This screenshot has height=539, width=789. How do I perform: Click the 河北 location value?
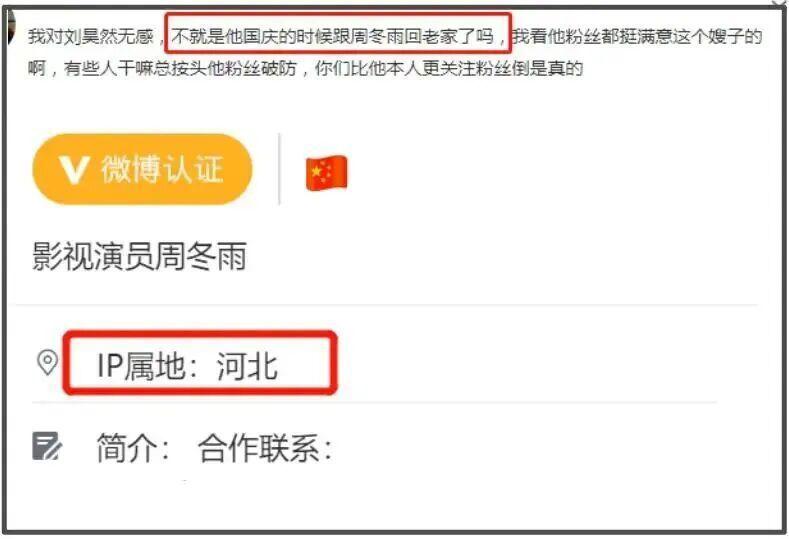pos(247,365)
